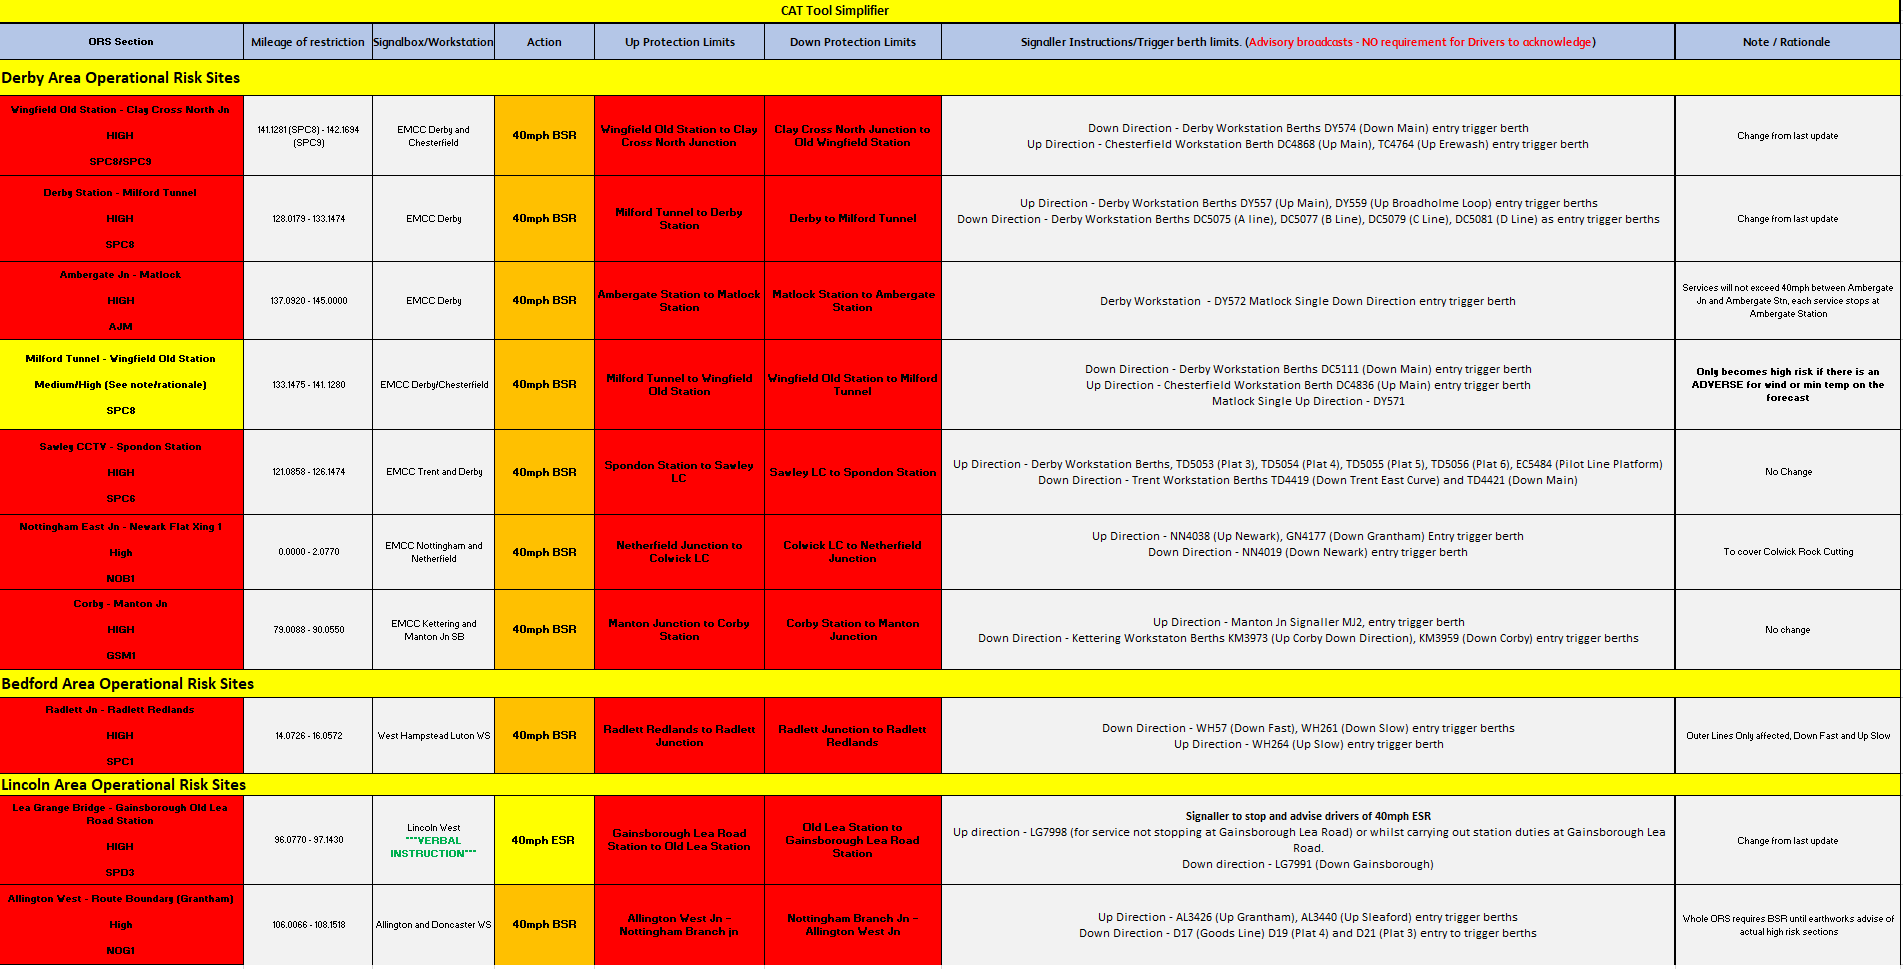
Task: Select the 'West Hampstead Luton WS' cell
Action: (x=433, y=736)
